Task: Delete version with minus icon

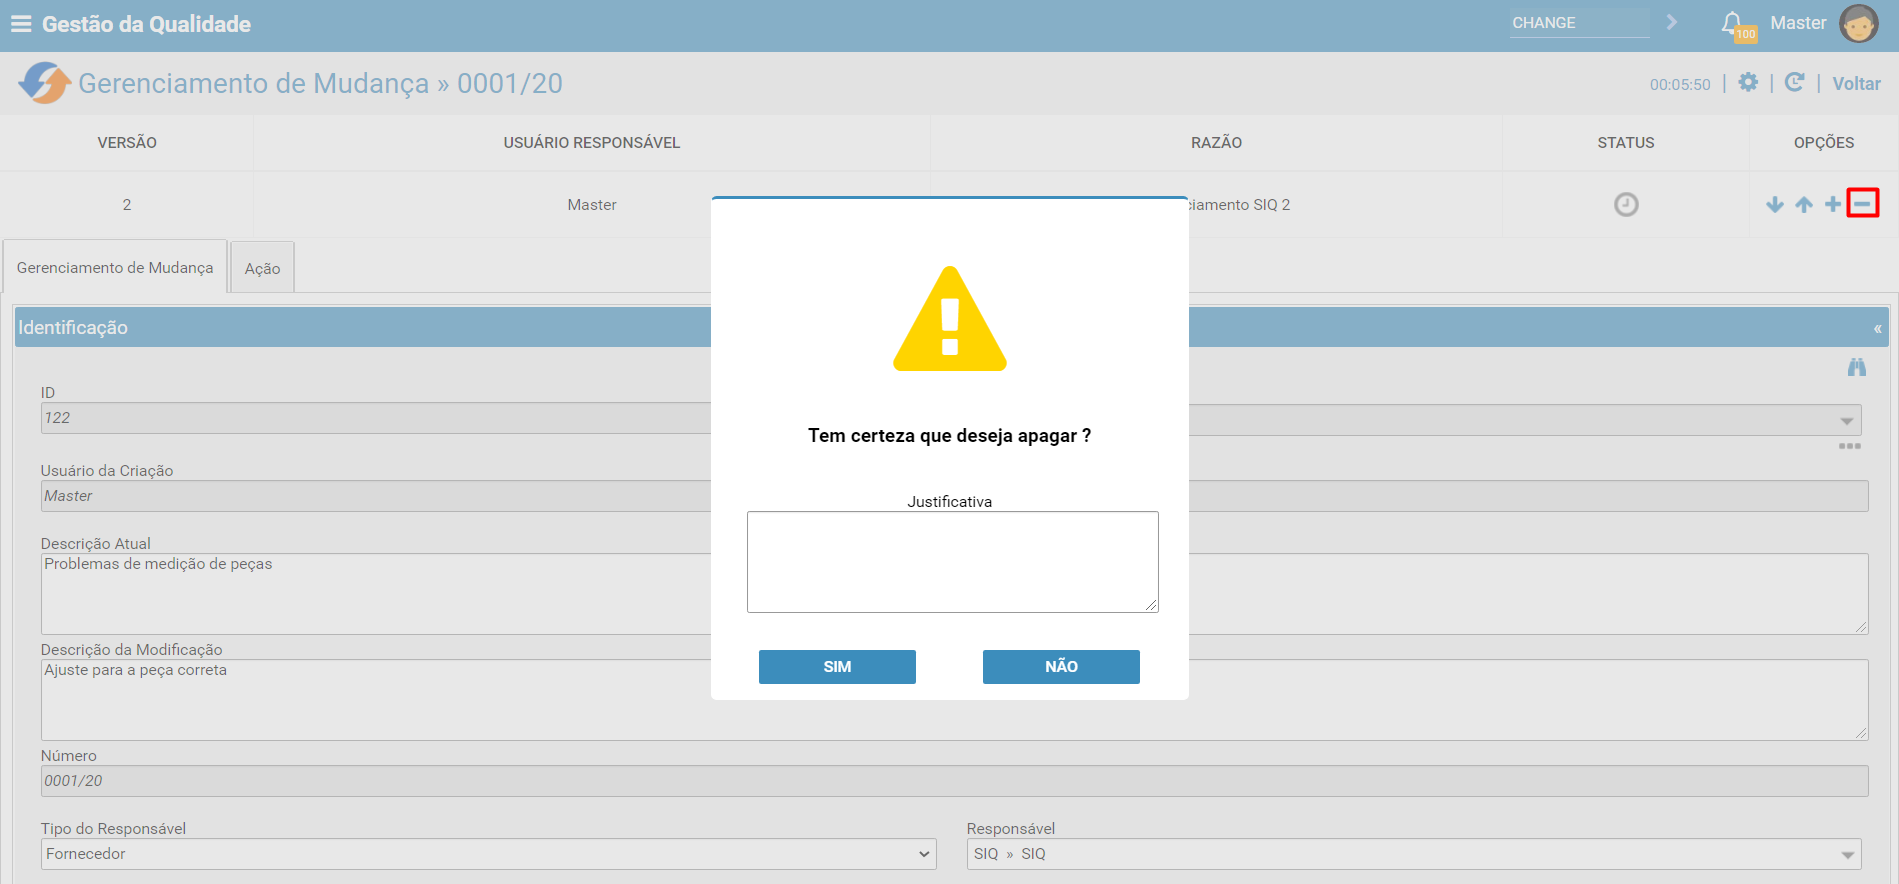Action: 1862,204
